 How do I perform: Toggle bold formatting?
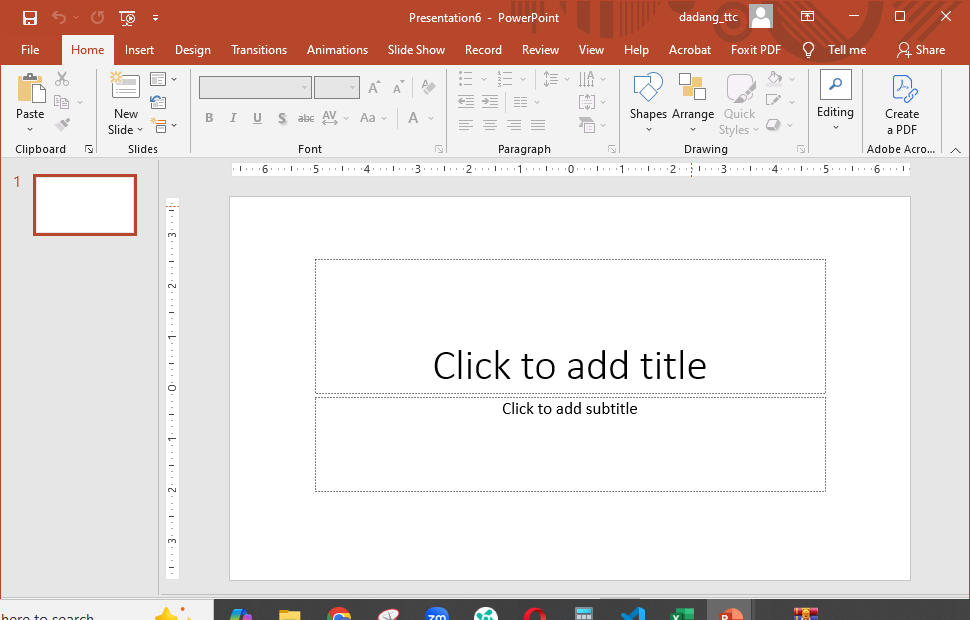[209, 117]
